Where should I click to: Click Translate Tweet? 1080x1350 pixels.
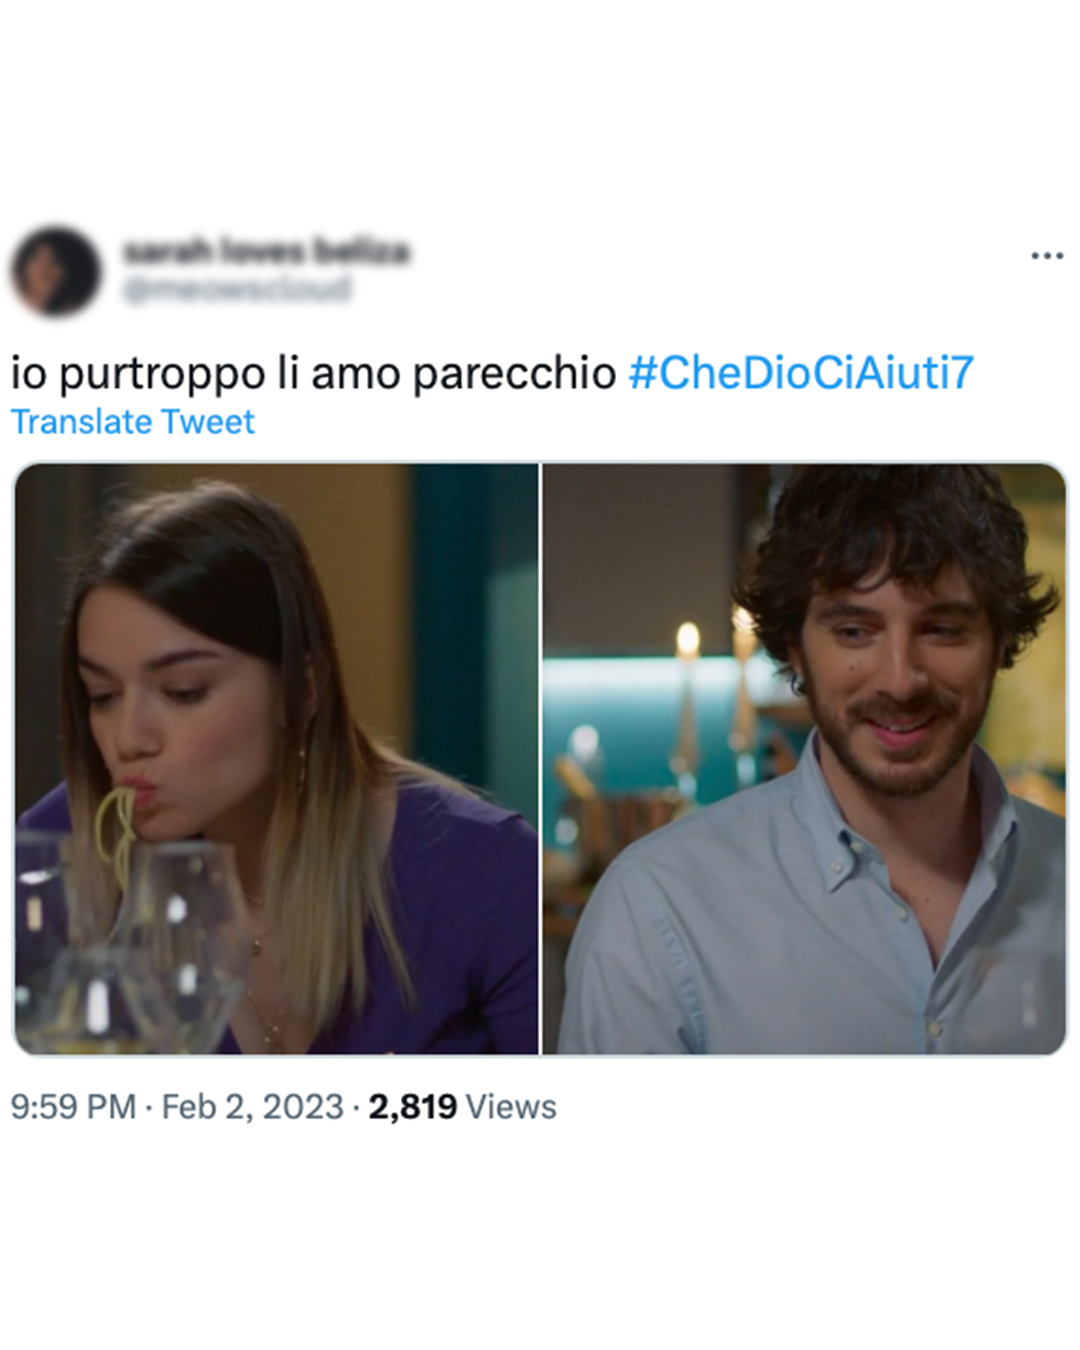133,422
